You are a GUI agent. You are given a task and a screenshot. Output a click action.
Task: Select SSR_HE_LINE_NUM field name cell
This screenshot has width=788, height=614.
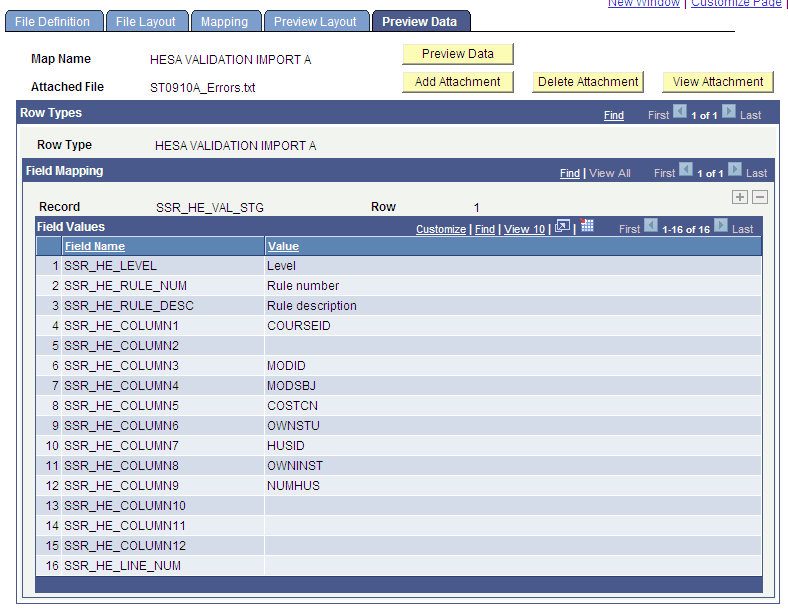coord(163,566)
